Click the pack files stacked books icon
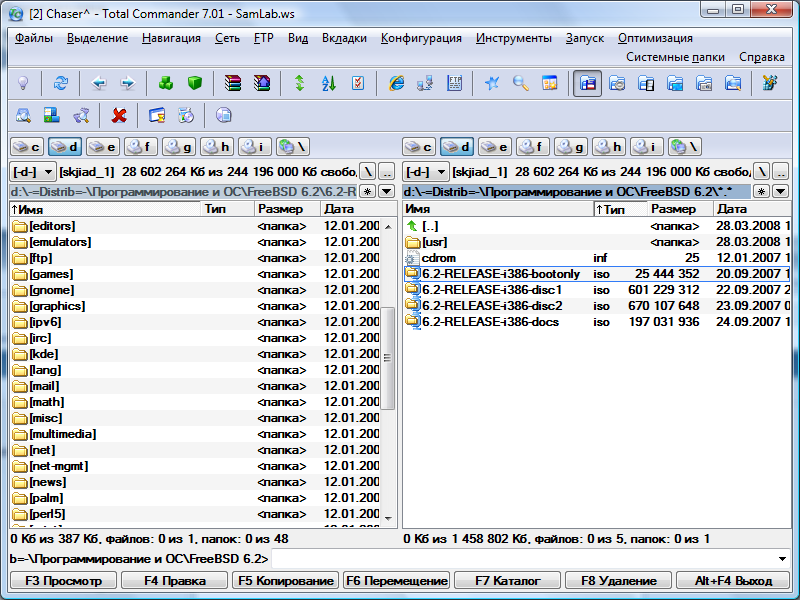800x600 pixels. coord(233,83)
